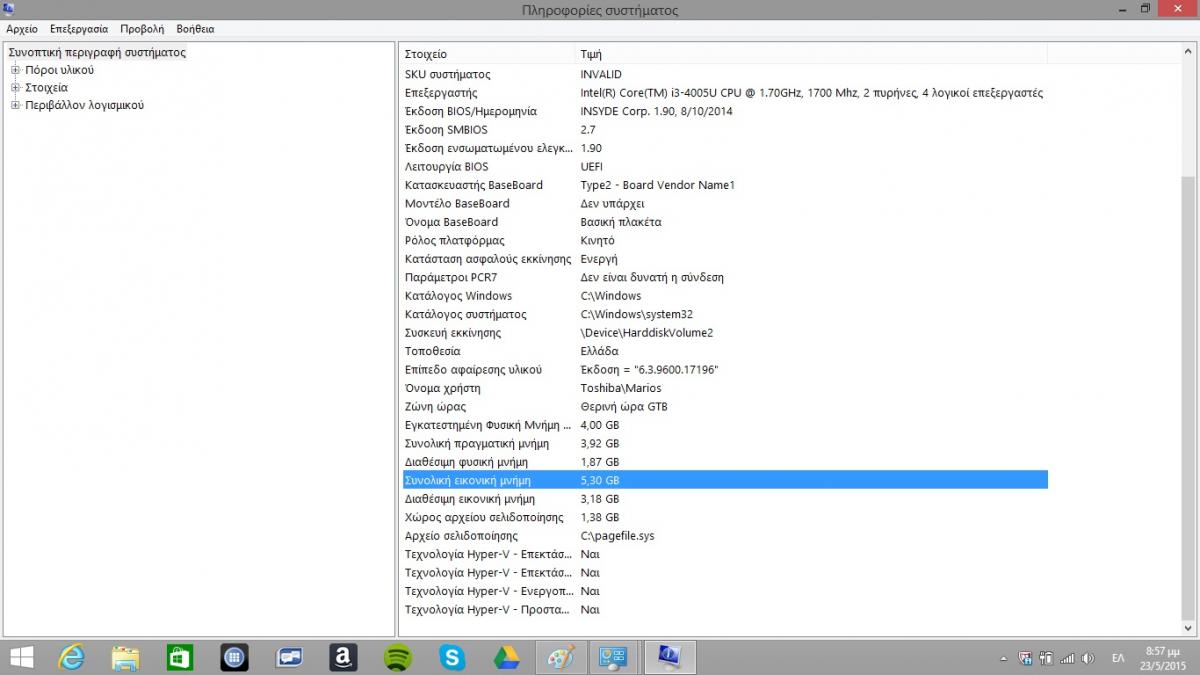Select the Ρόλος πλατφόρμας row
Image resolution: width=1200 pixels, height=675 pixels.
(724, 241)
